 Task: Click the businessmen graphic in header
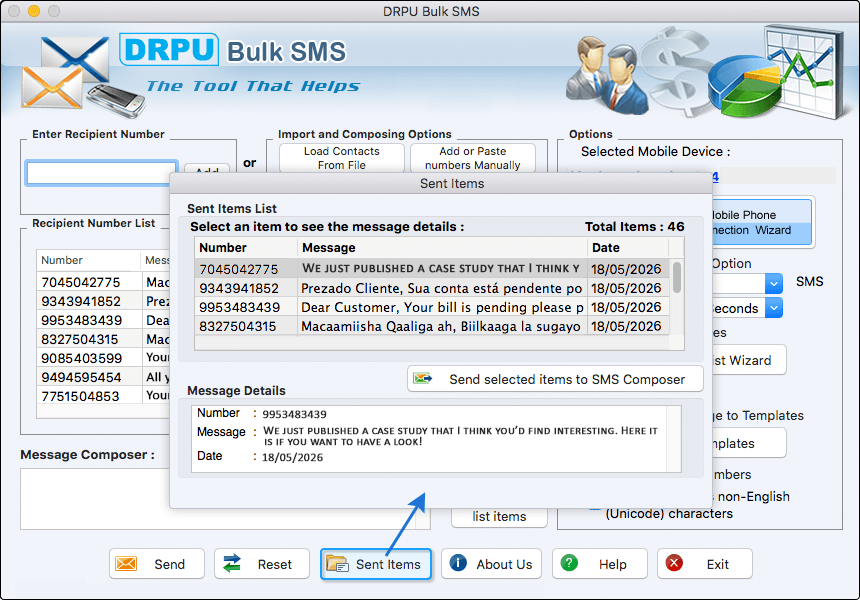click(x=606, y=74)
